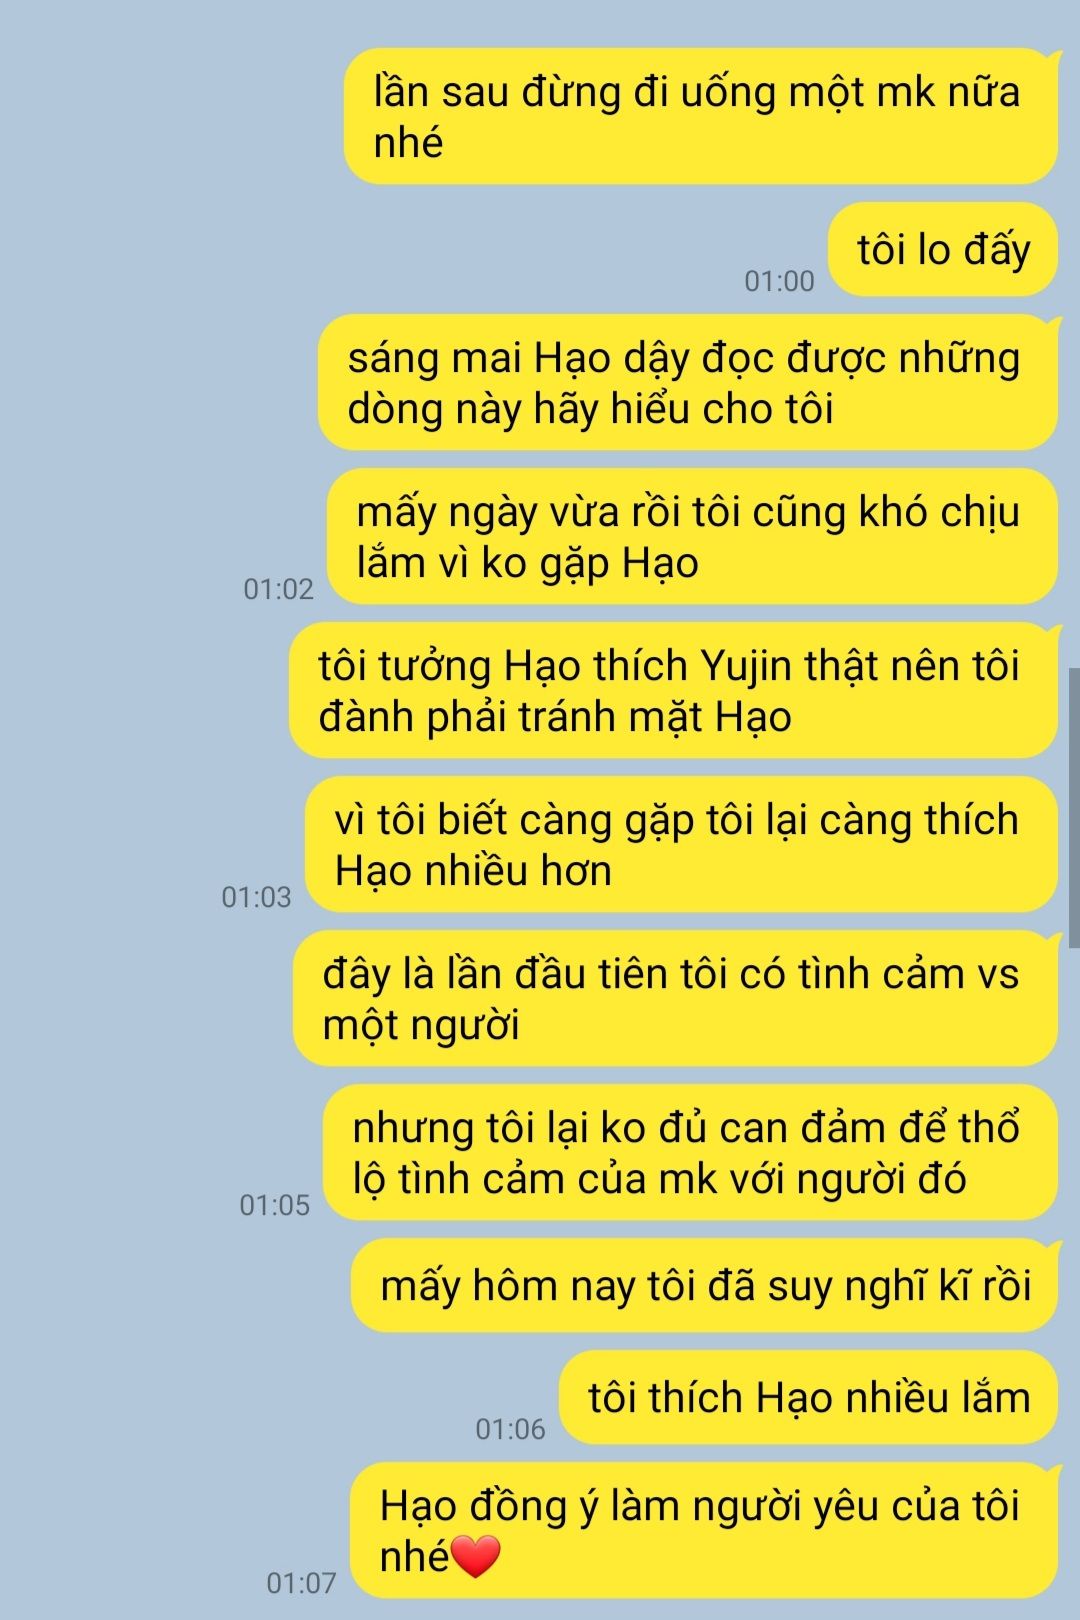Screen dimensions: 1080x1620
Task: Tap the red heart emoji in last message
Action: coord(476,1557)
